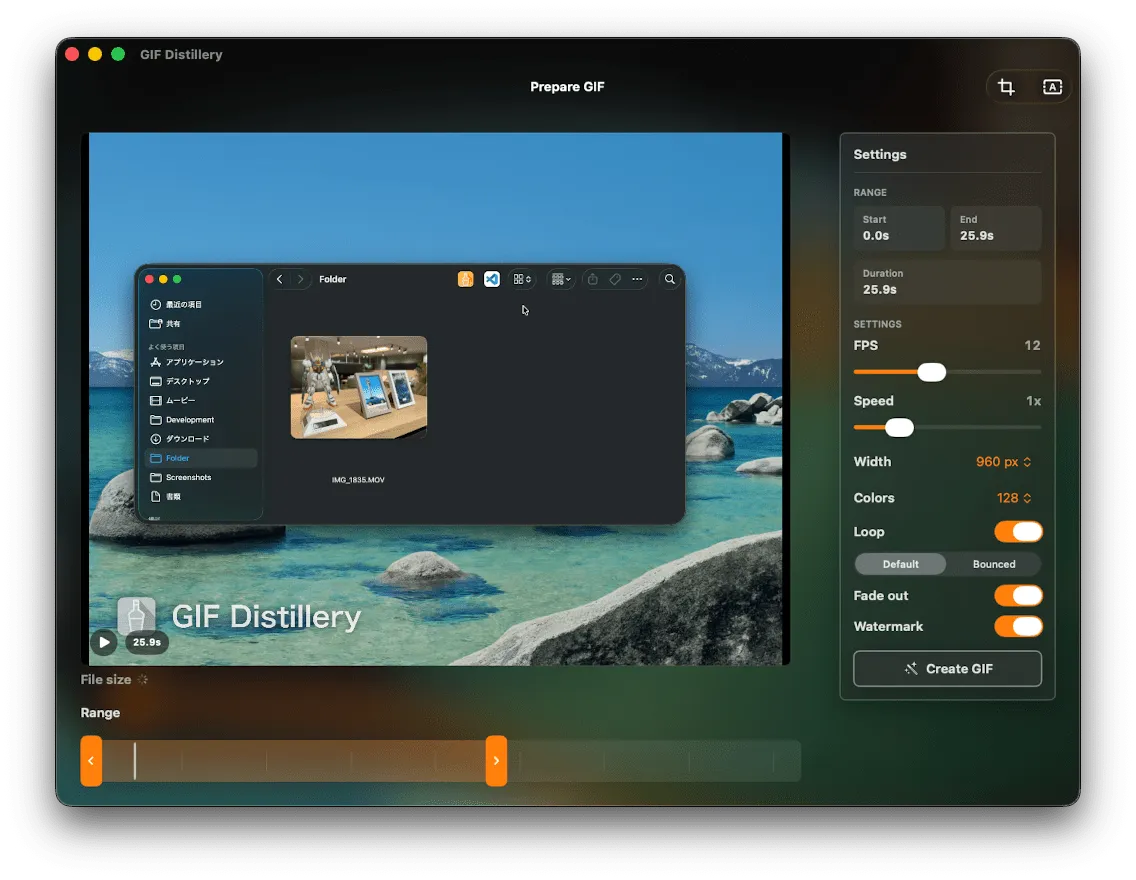The image size is (1136, 880).
Task: Click the Finder more options ellipsis
Action: 638,279
